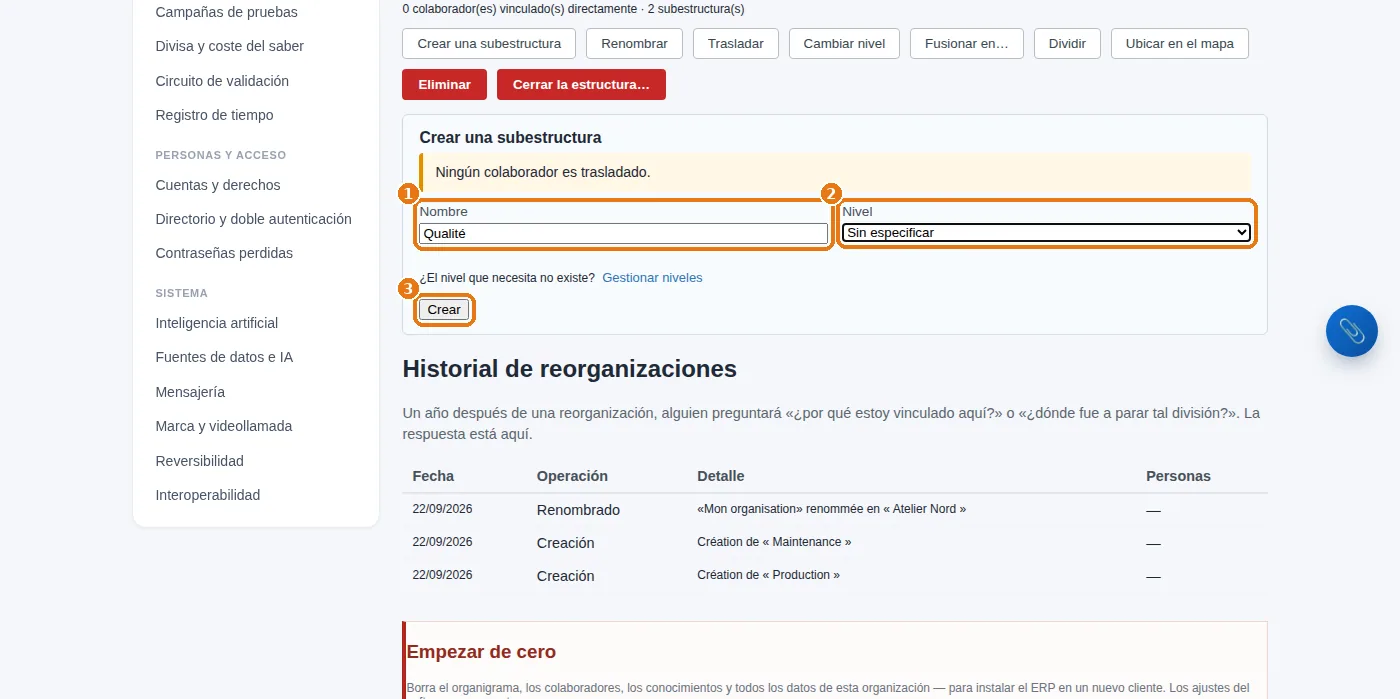Viewport: 1400px width, 699px height.
Task: Click Crear una subestructura button
Action: pos(489,44)
